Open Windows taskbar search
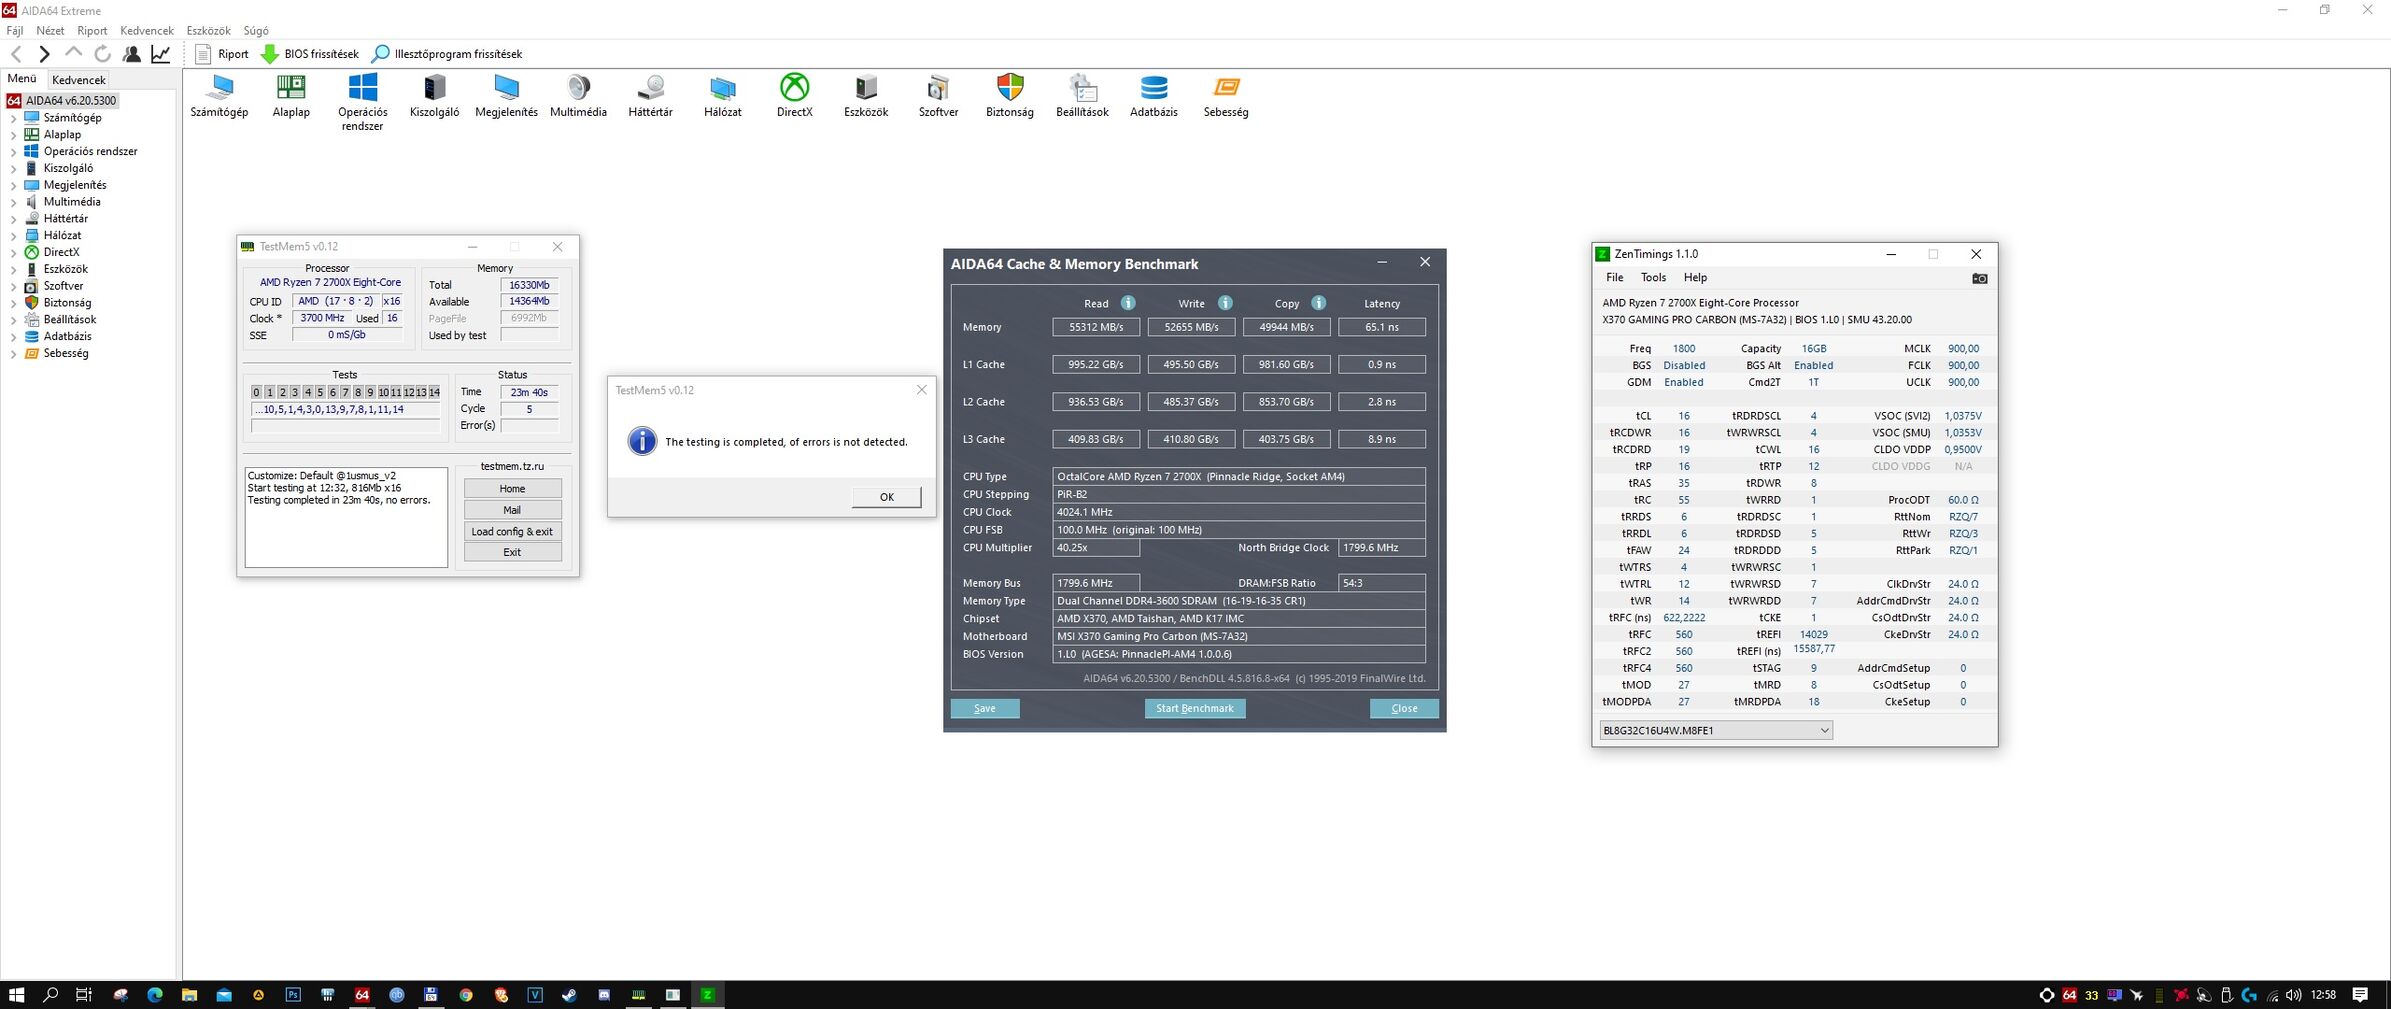The height and width of the screenshot is (1009, 2391). tap(50, 995)
